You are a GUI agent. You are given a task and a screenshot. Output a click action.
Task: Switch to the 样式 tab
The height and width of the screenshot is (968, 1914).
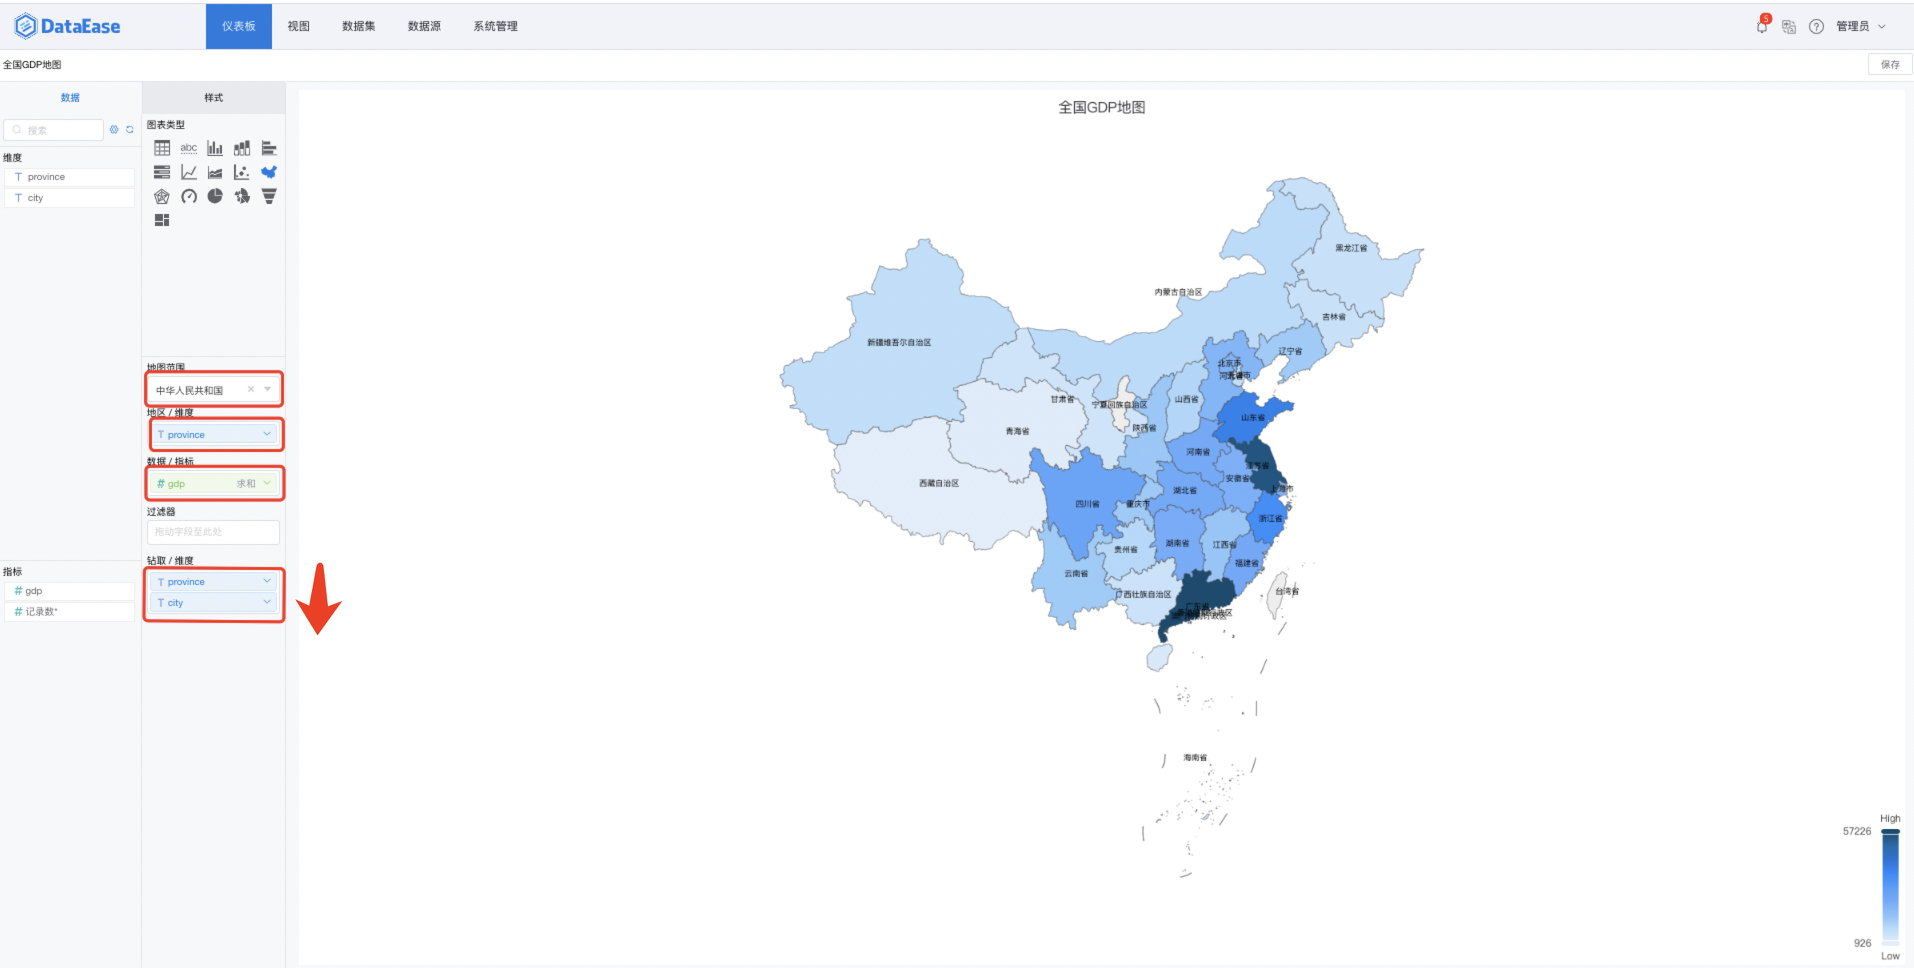click(x=213, y=97)
